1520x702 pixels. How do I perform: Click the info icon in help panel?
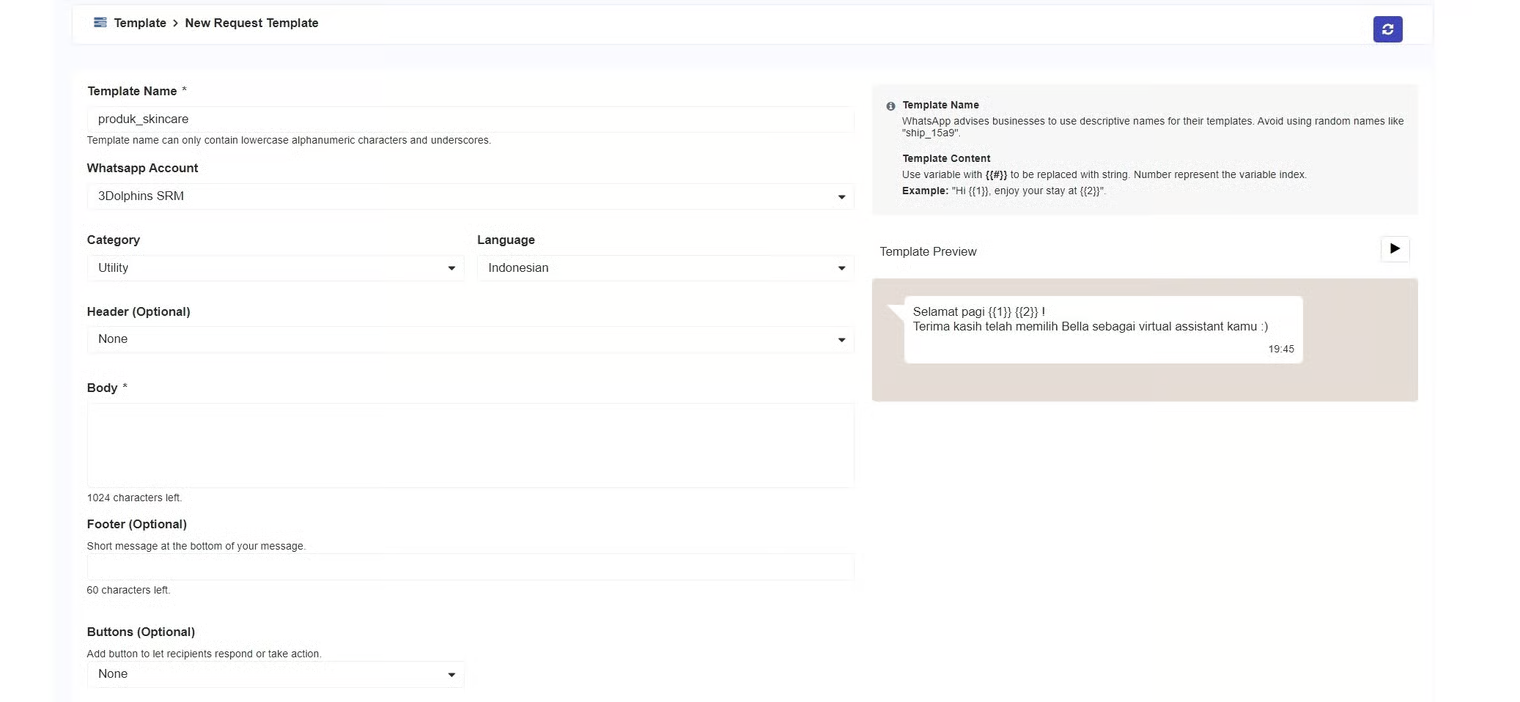pyautogui.click(x=890, y=106)
